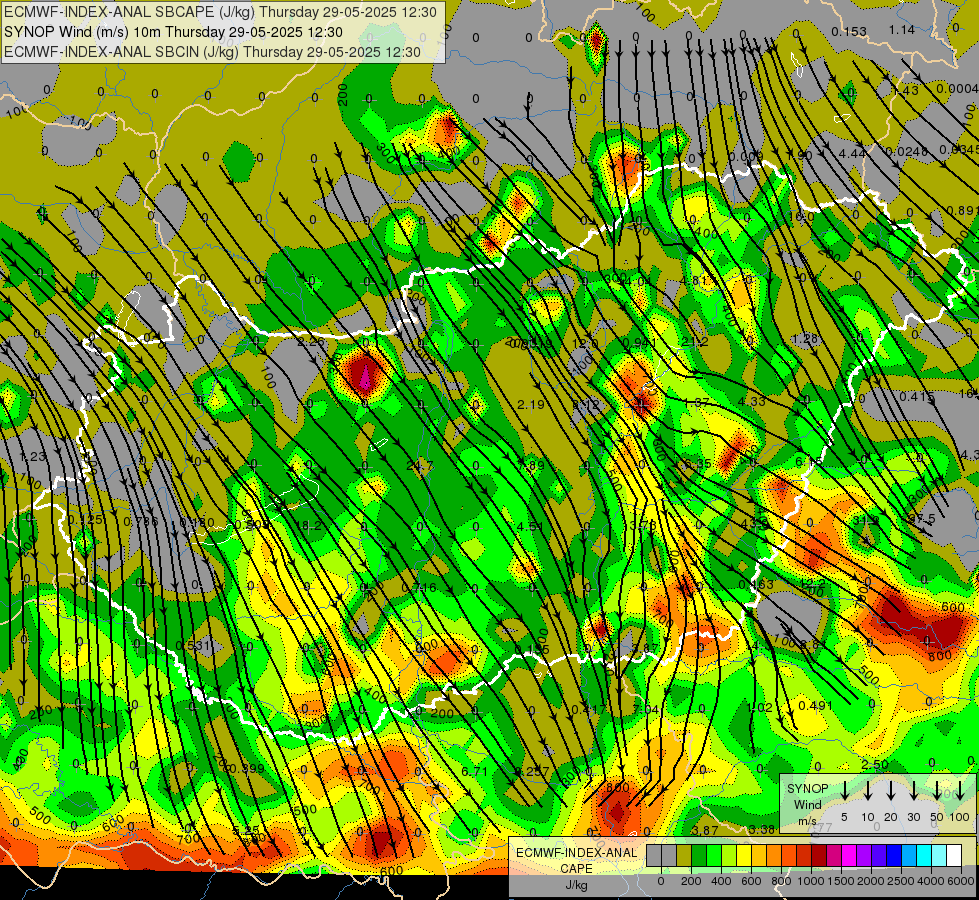The height and width of the screenshot is (900, 979).
Task: Click the '6.71' value on the map
Action: point(475,772)
